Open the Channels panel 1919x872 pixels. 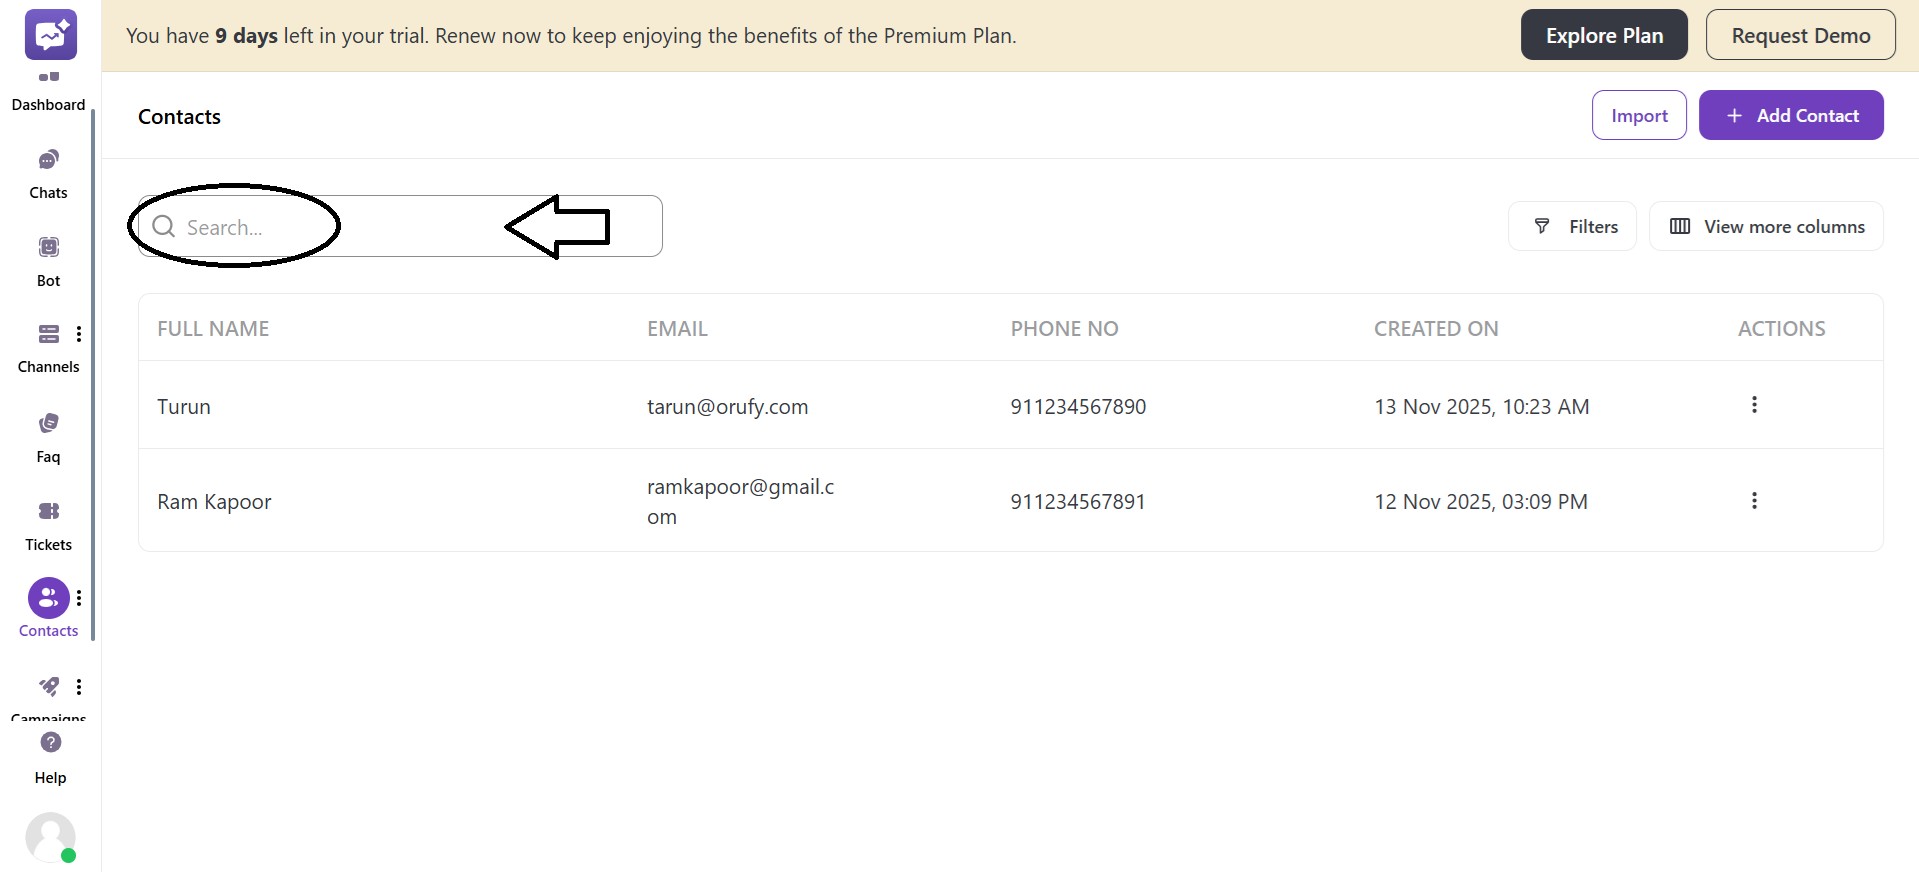coord(48,345)
